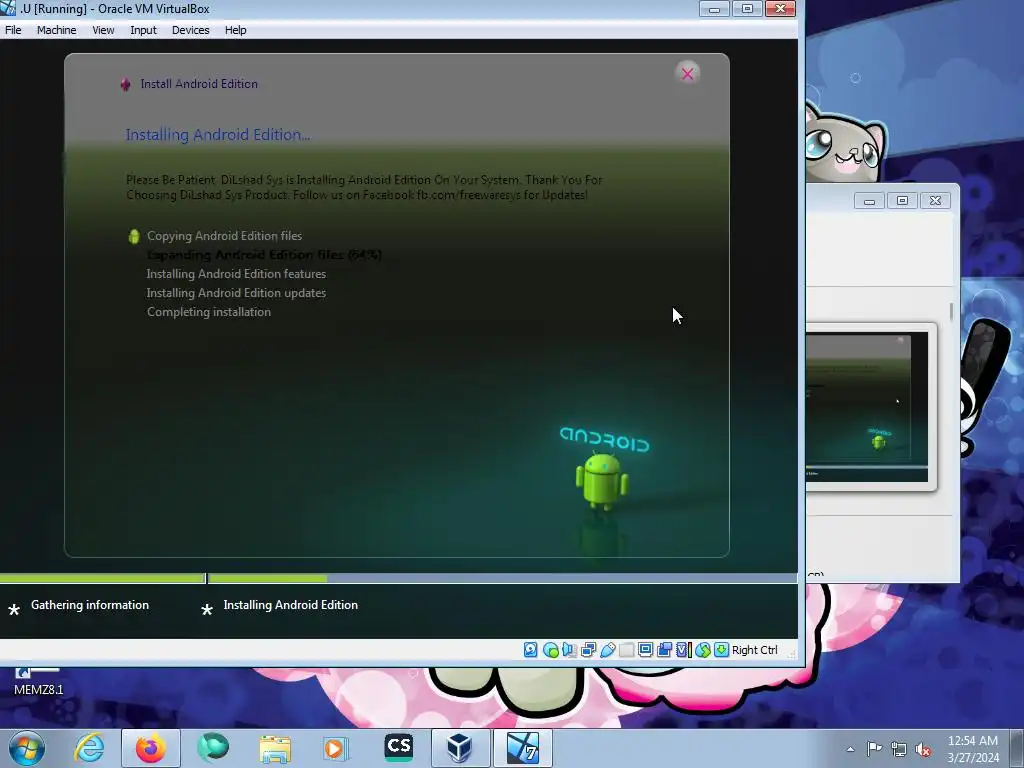
Task: Close the background VirtualBox Manager window
Action: coord(935,200)
